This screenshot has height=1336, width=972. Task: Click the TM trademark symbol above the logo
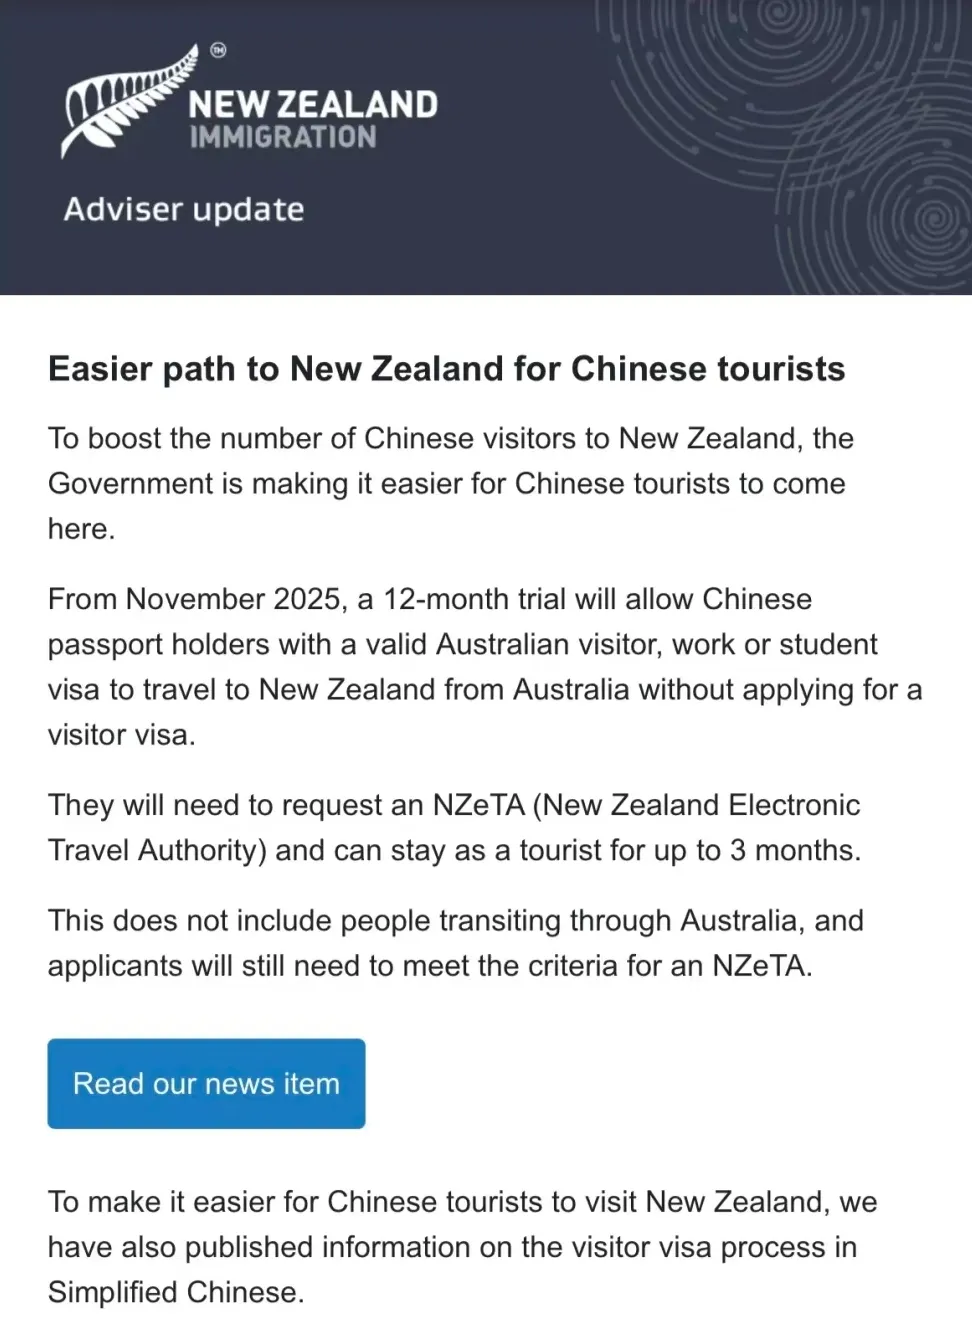pyautogui.click(x=218, y=50)
